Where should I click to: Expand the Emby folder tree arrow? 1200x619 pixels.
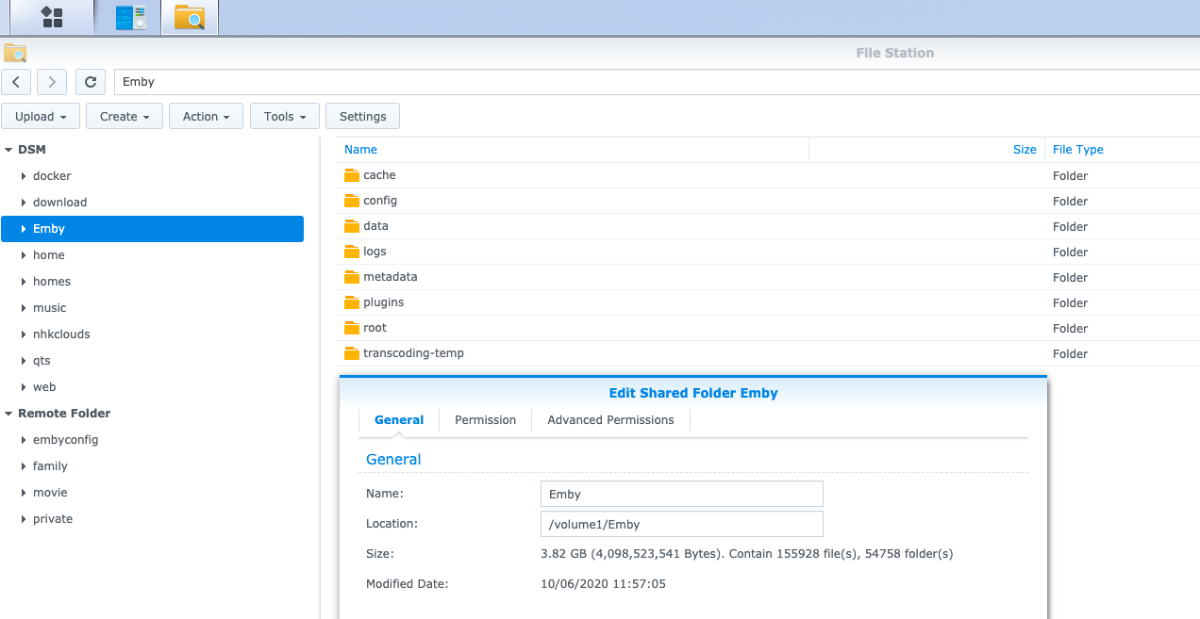(23, 229)
